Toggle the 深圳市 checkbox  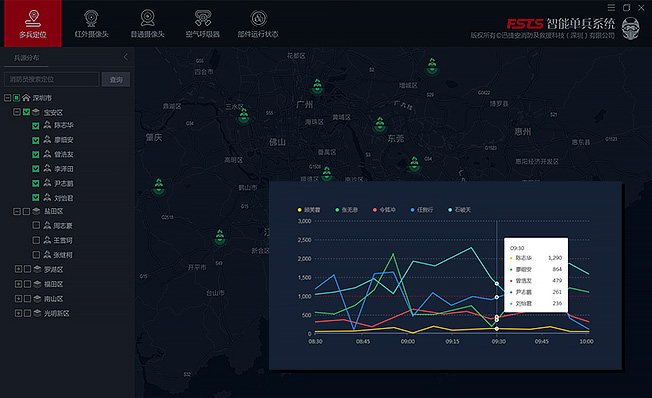(x=16, y=98)
